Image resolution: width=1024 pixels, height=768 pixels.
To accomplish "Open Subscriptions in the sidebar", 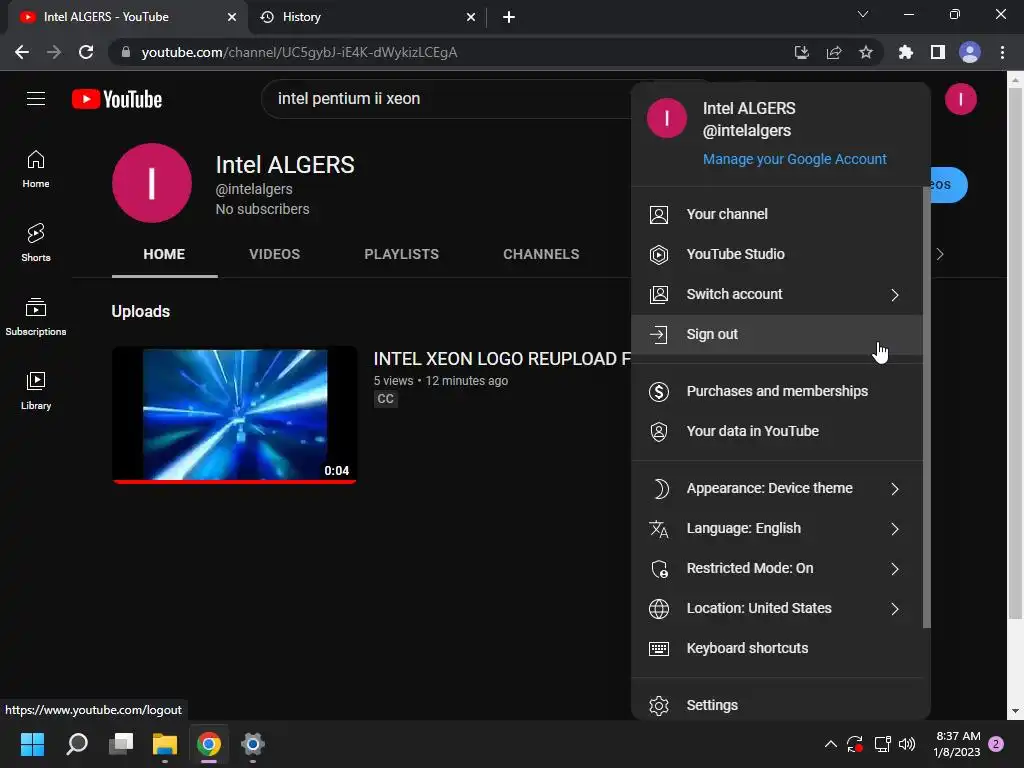I will click(x=36, y=317).
